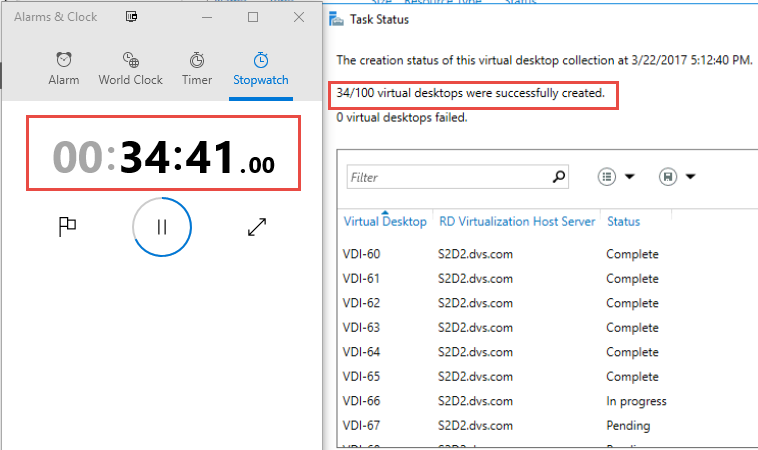Open the Alarm tab
The height and width of the screenshot is (450, 758).
(64, 69)
